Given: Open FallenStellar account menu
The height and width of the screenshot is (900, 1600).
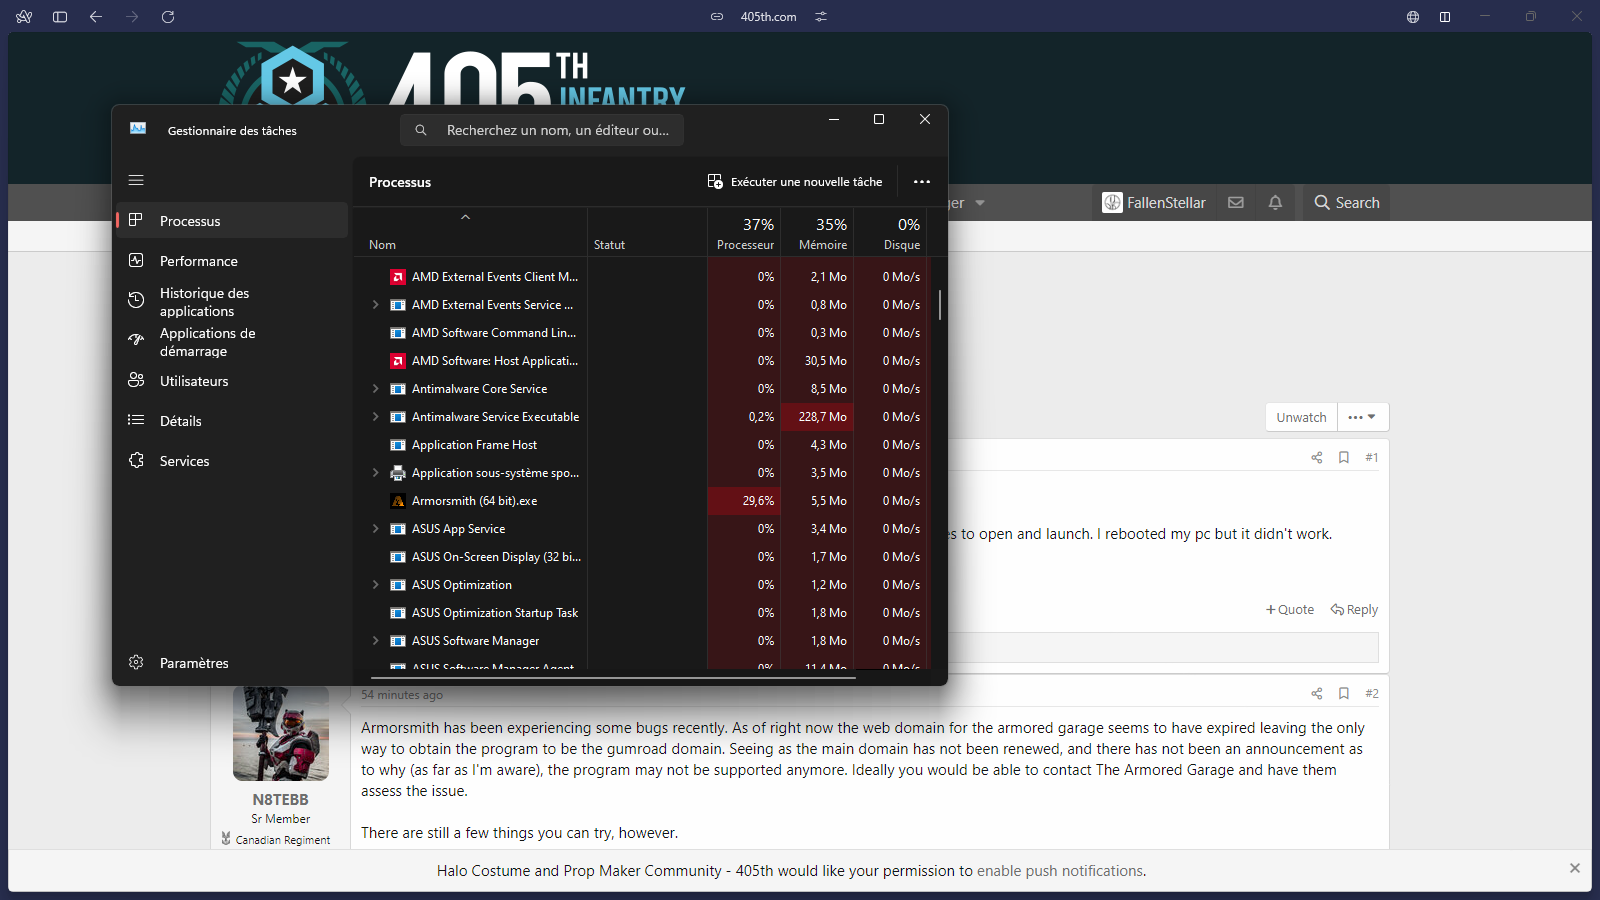Looking at the screenshot, I should [1154, 203].
